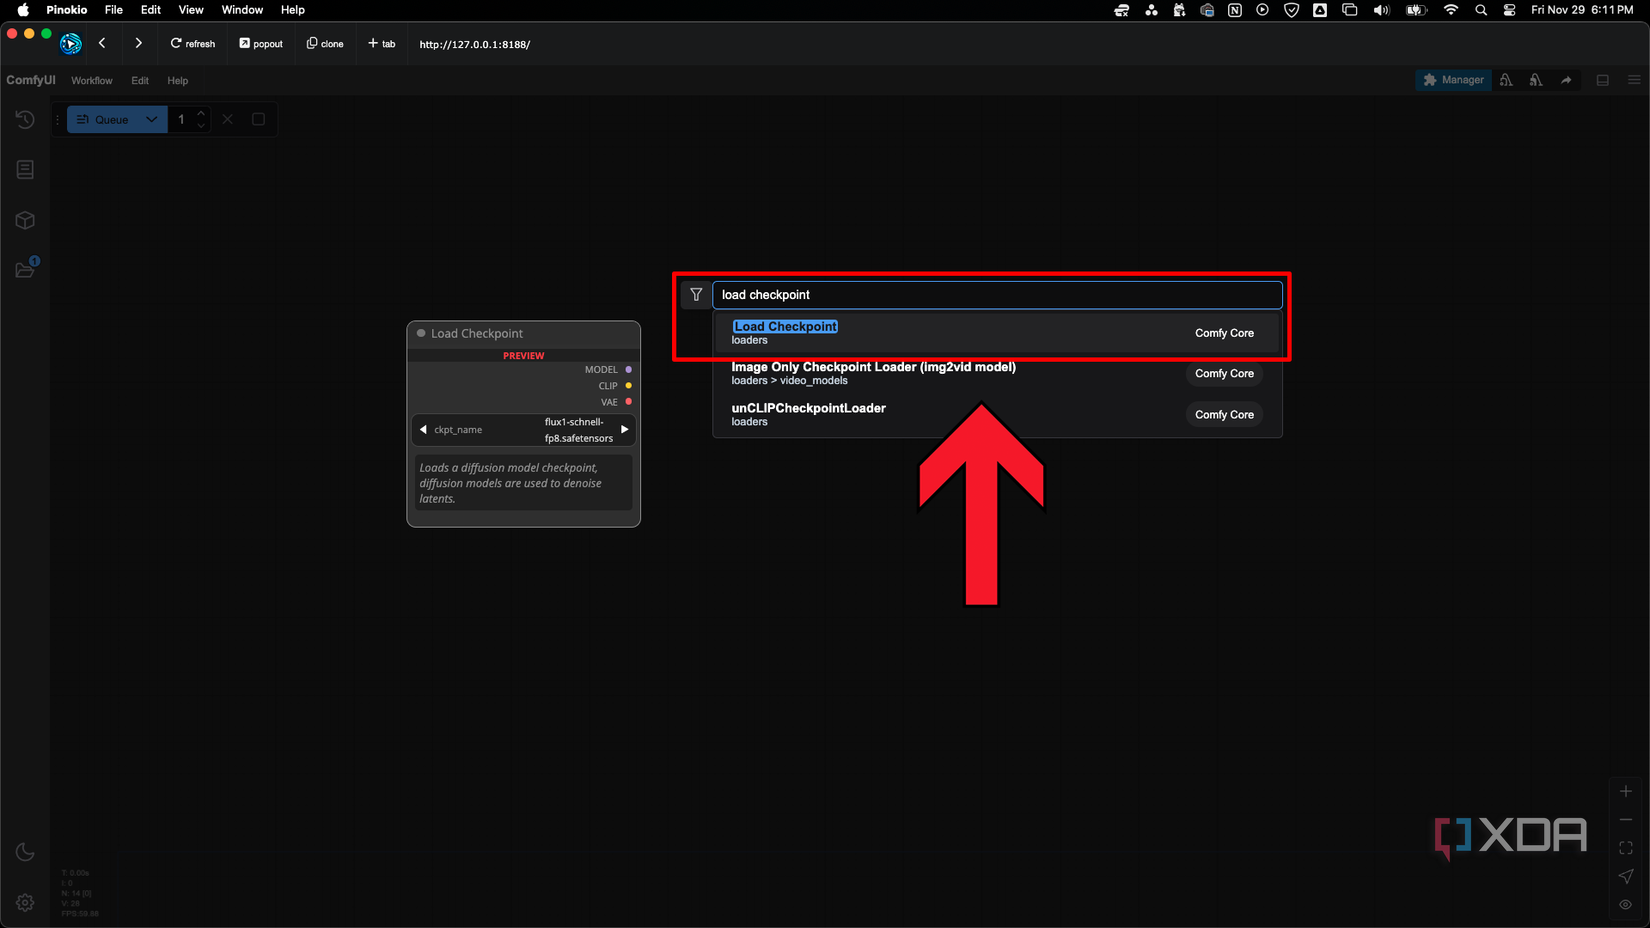The width and height of the screenshot is (1650, 928).
Task: Click the zoom-to-fit canvas icon
Action: point(1625,847)
